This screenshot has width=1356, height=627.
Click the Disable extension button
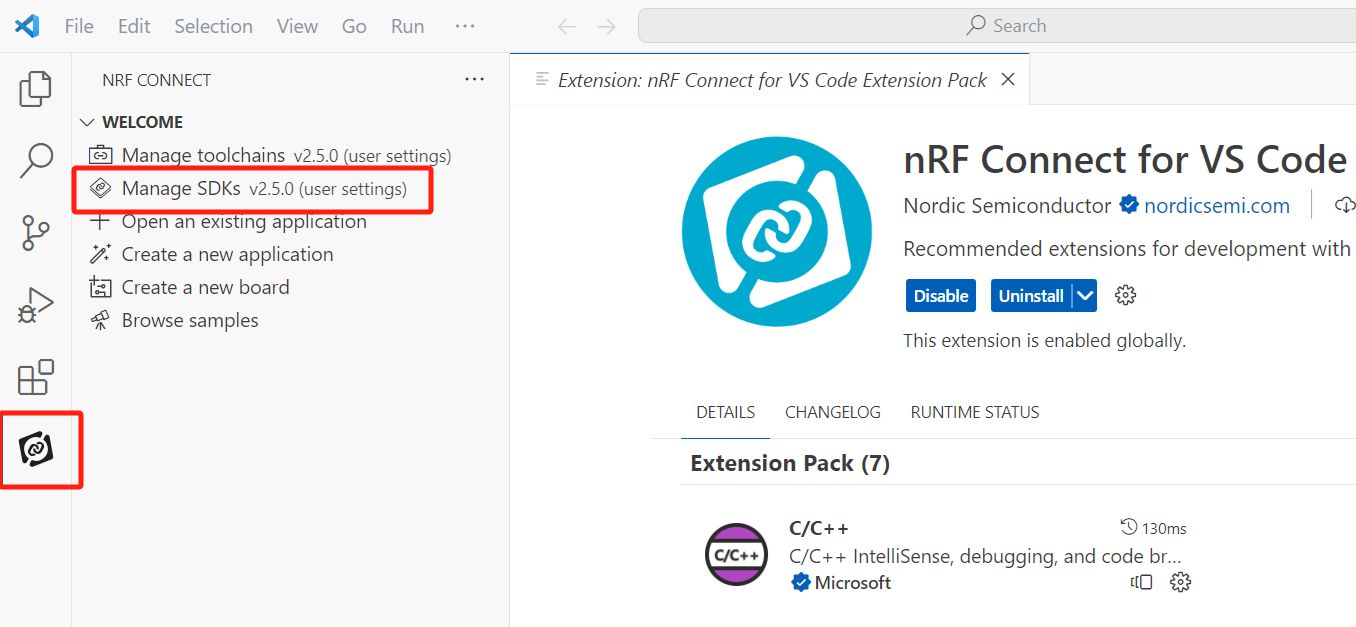[x=940, y=296]
